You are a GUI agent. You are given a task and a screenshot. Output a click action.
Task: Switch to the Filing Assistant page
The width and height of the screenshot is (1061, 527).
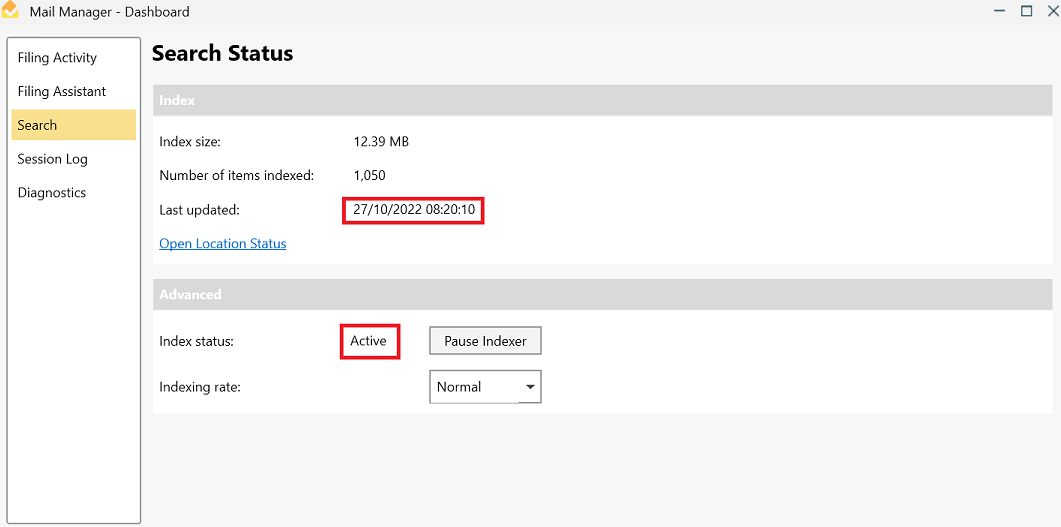pos(61,92)
